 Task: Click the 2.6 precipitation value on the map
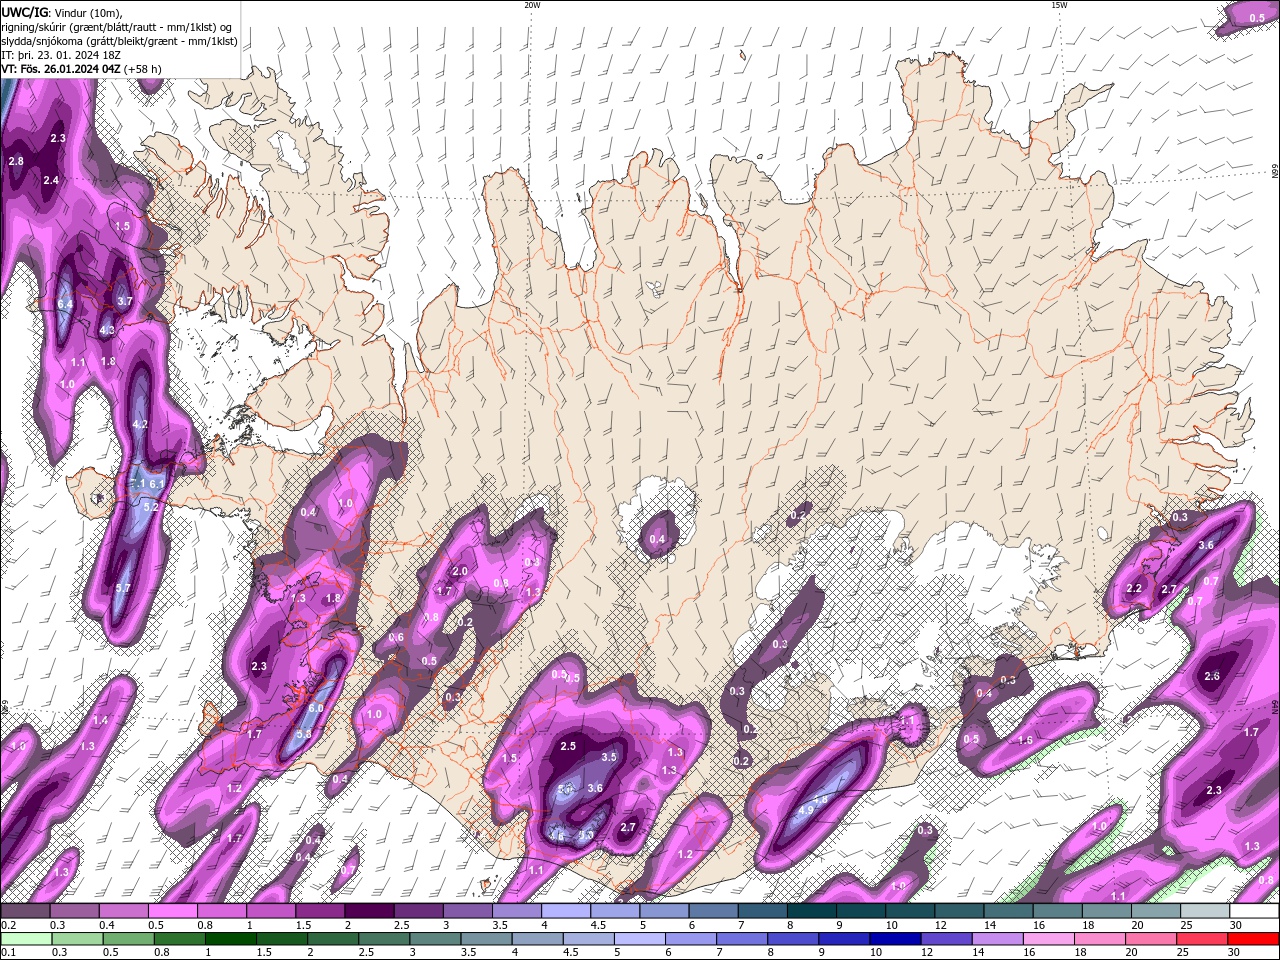[1212, 677]
